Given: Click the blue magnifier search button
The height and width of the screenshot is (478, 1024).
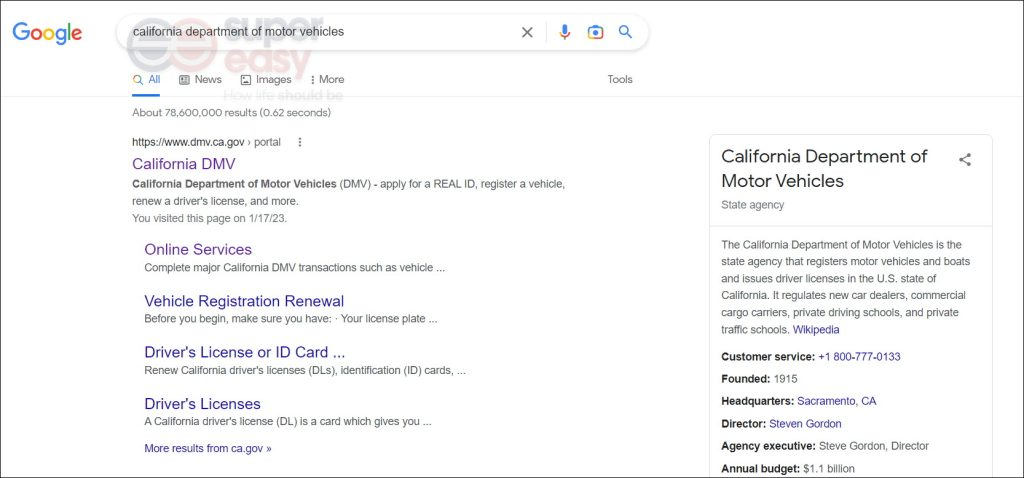Looking at the screenshot, I should pos(625,31).
